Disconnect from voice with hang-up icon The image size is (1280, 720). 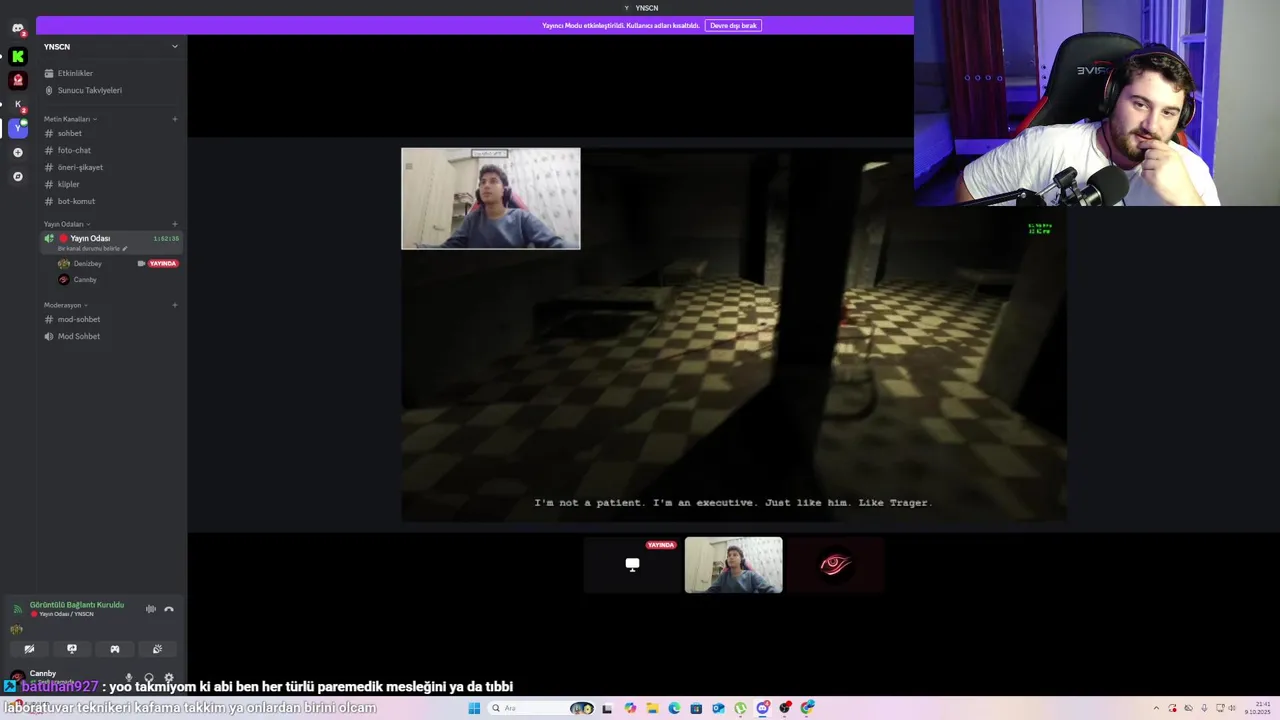coord(169,609)
